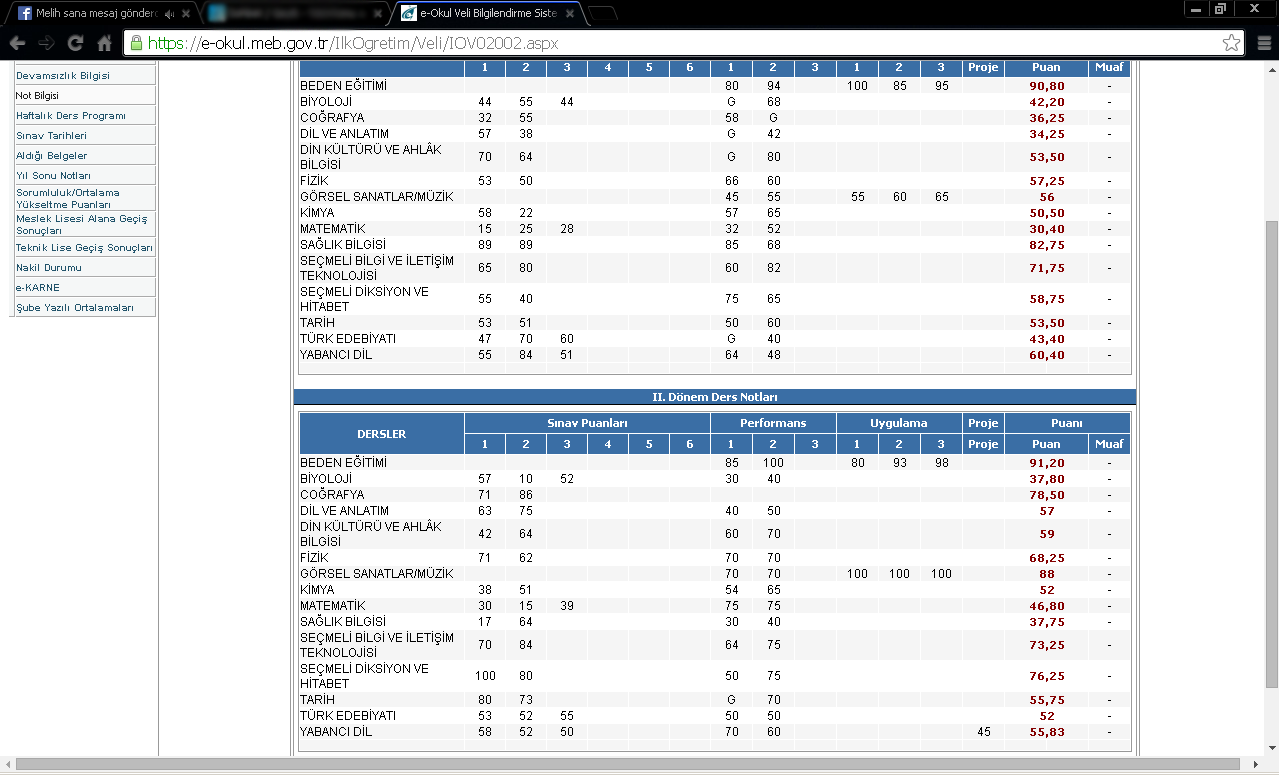Open the Chrome hamburger menu

click(1262, 43)
